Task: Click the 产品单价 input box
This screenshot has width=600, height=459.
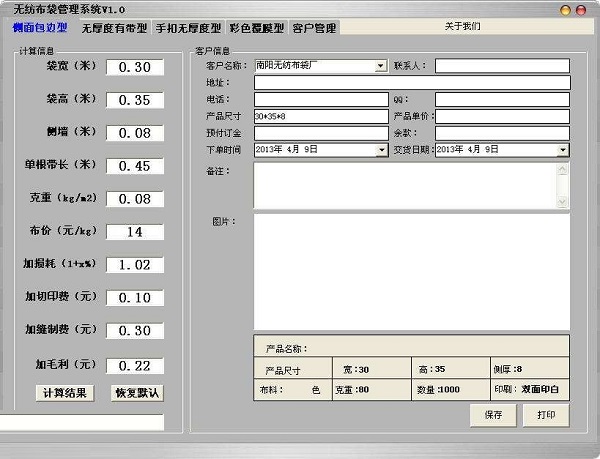Action: pos(502,116)
